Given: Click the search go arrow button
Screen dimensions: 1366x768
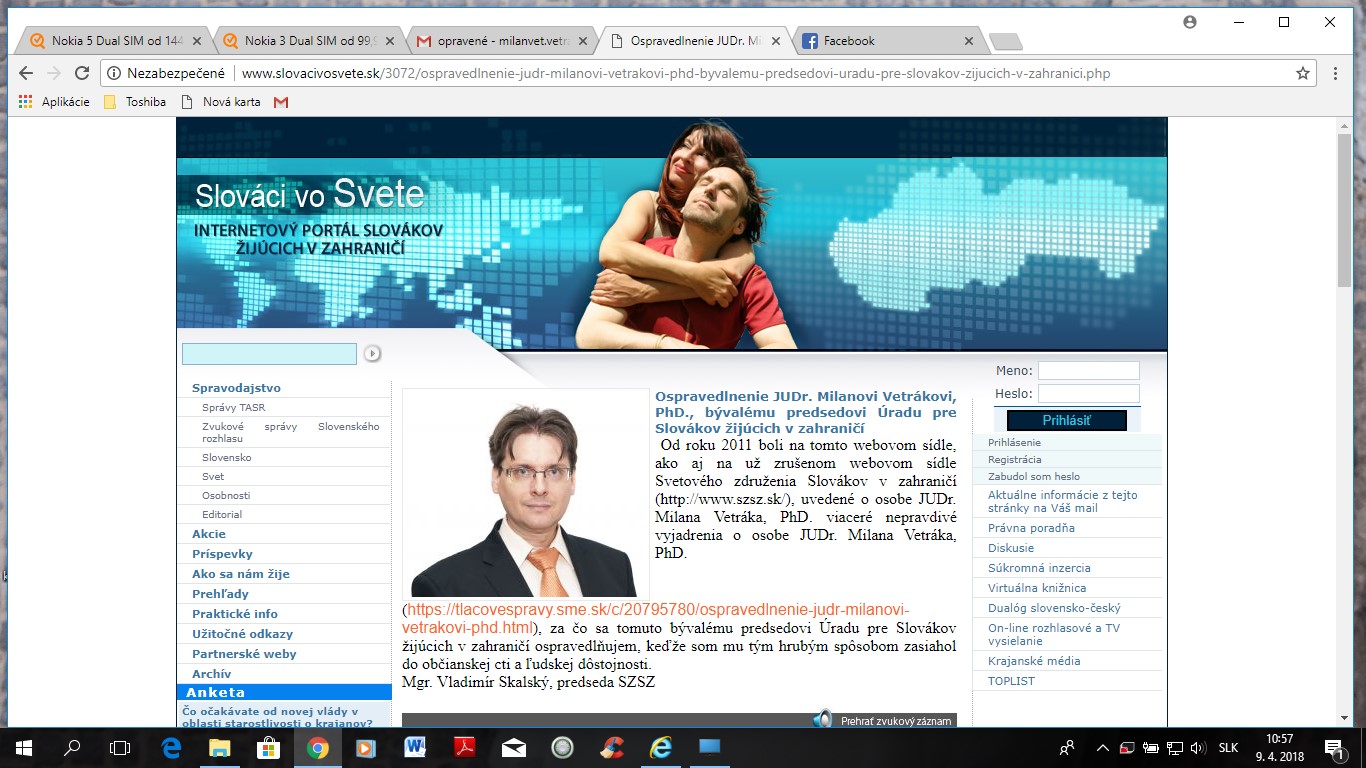Looking at the screenshot, I should coord(372,353).
